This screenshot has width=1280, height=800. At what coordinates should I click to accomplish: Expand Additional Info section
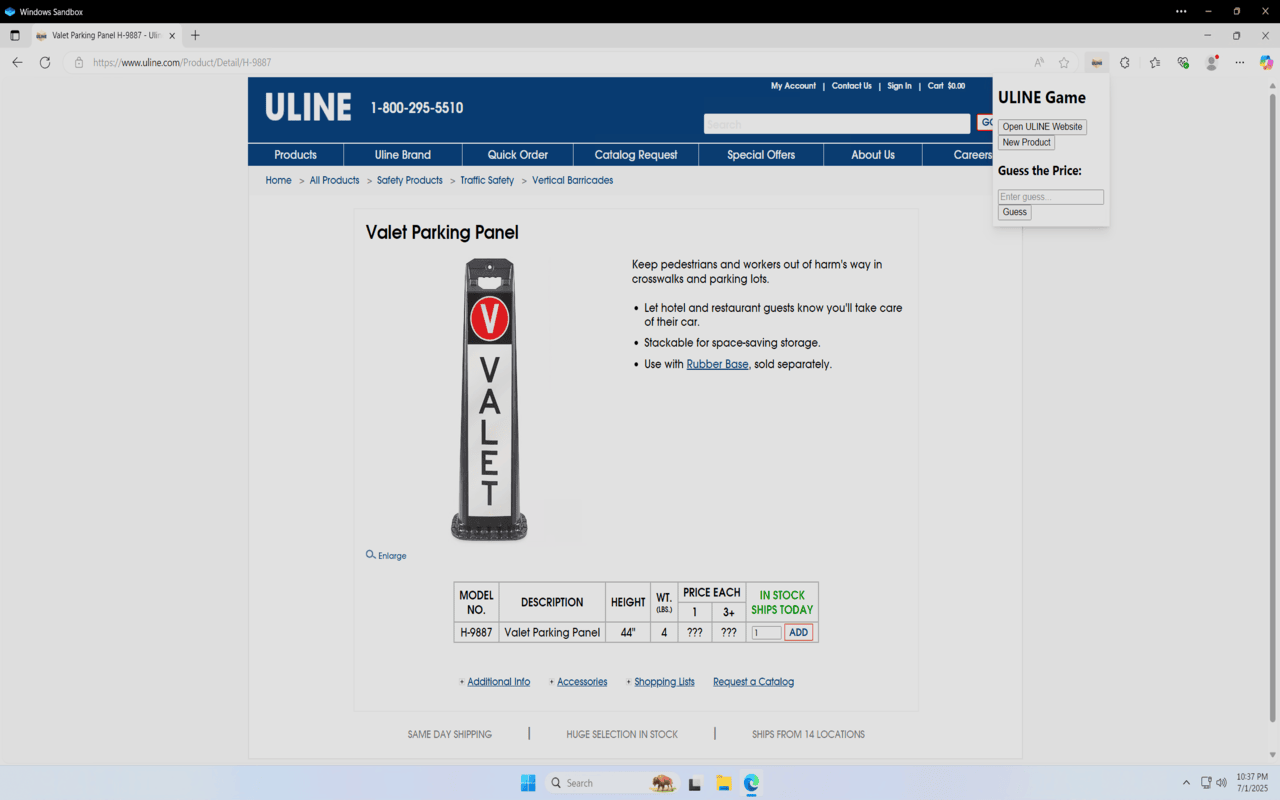[x=498, y=682]
